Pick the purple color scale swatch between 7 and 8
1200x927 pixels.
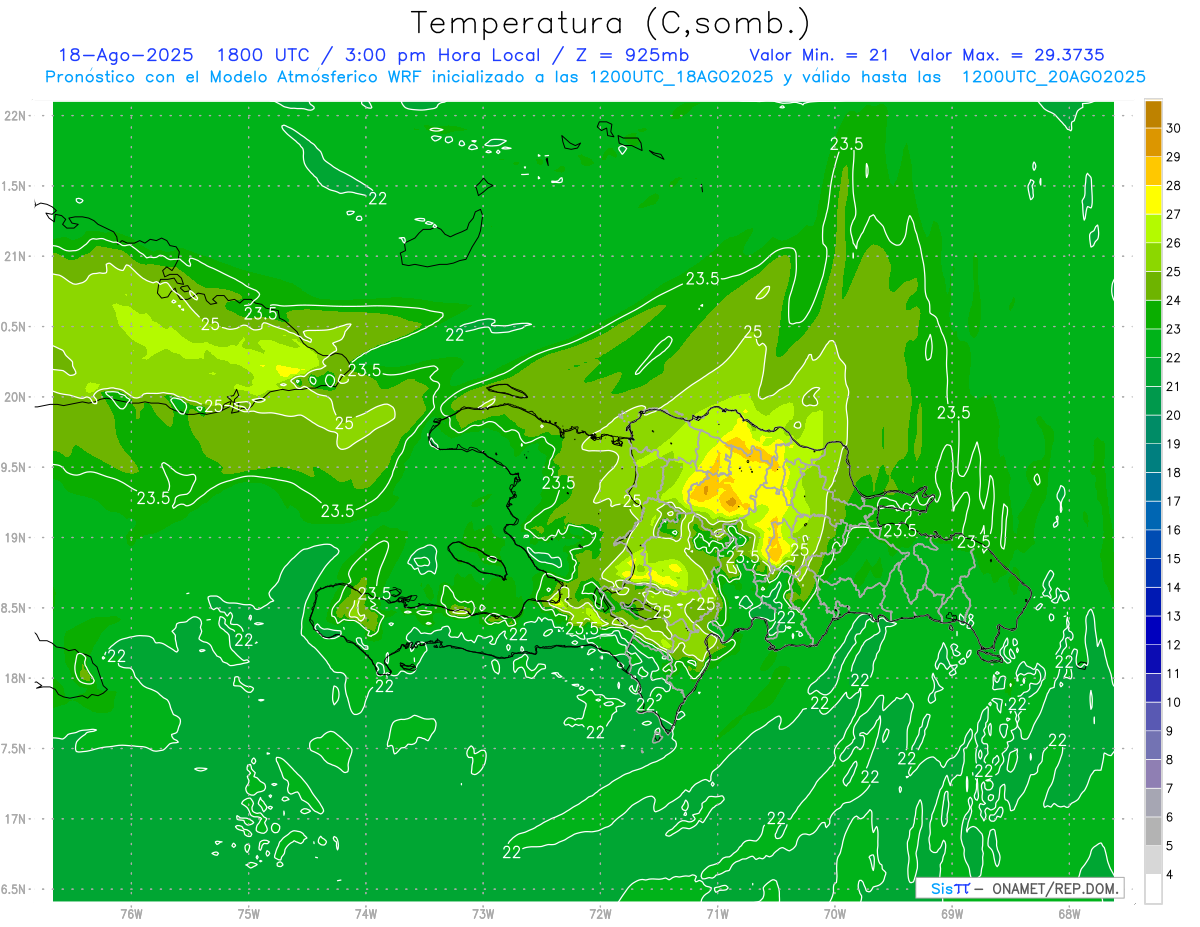click(1153, 774)
